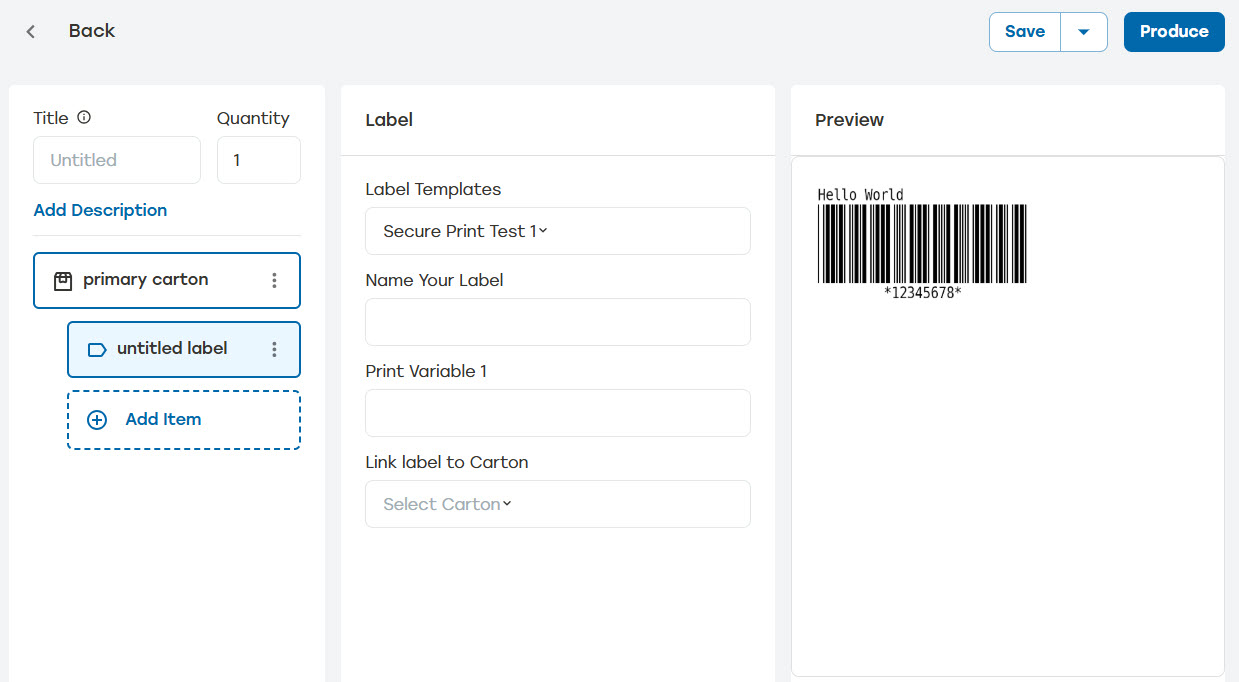Select the untitled label tree item
This screenshot has width=1239, height=682.
(x=184, y=349)
